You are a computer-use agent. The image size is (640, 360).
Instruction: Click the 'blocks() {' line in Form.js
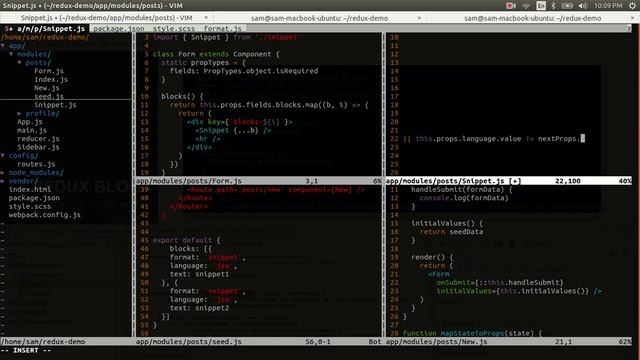(x=182, y=96)
